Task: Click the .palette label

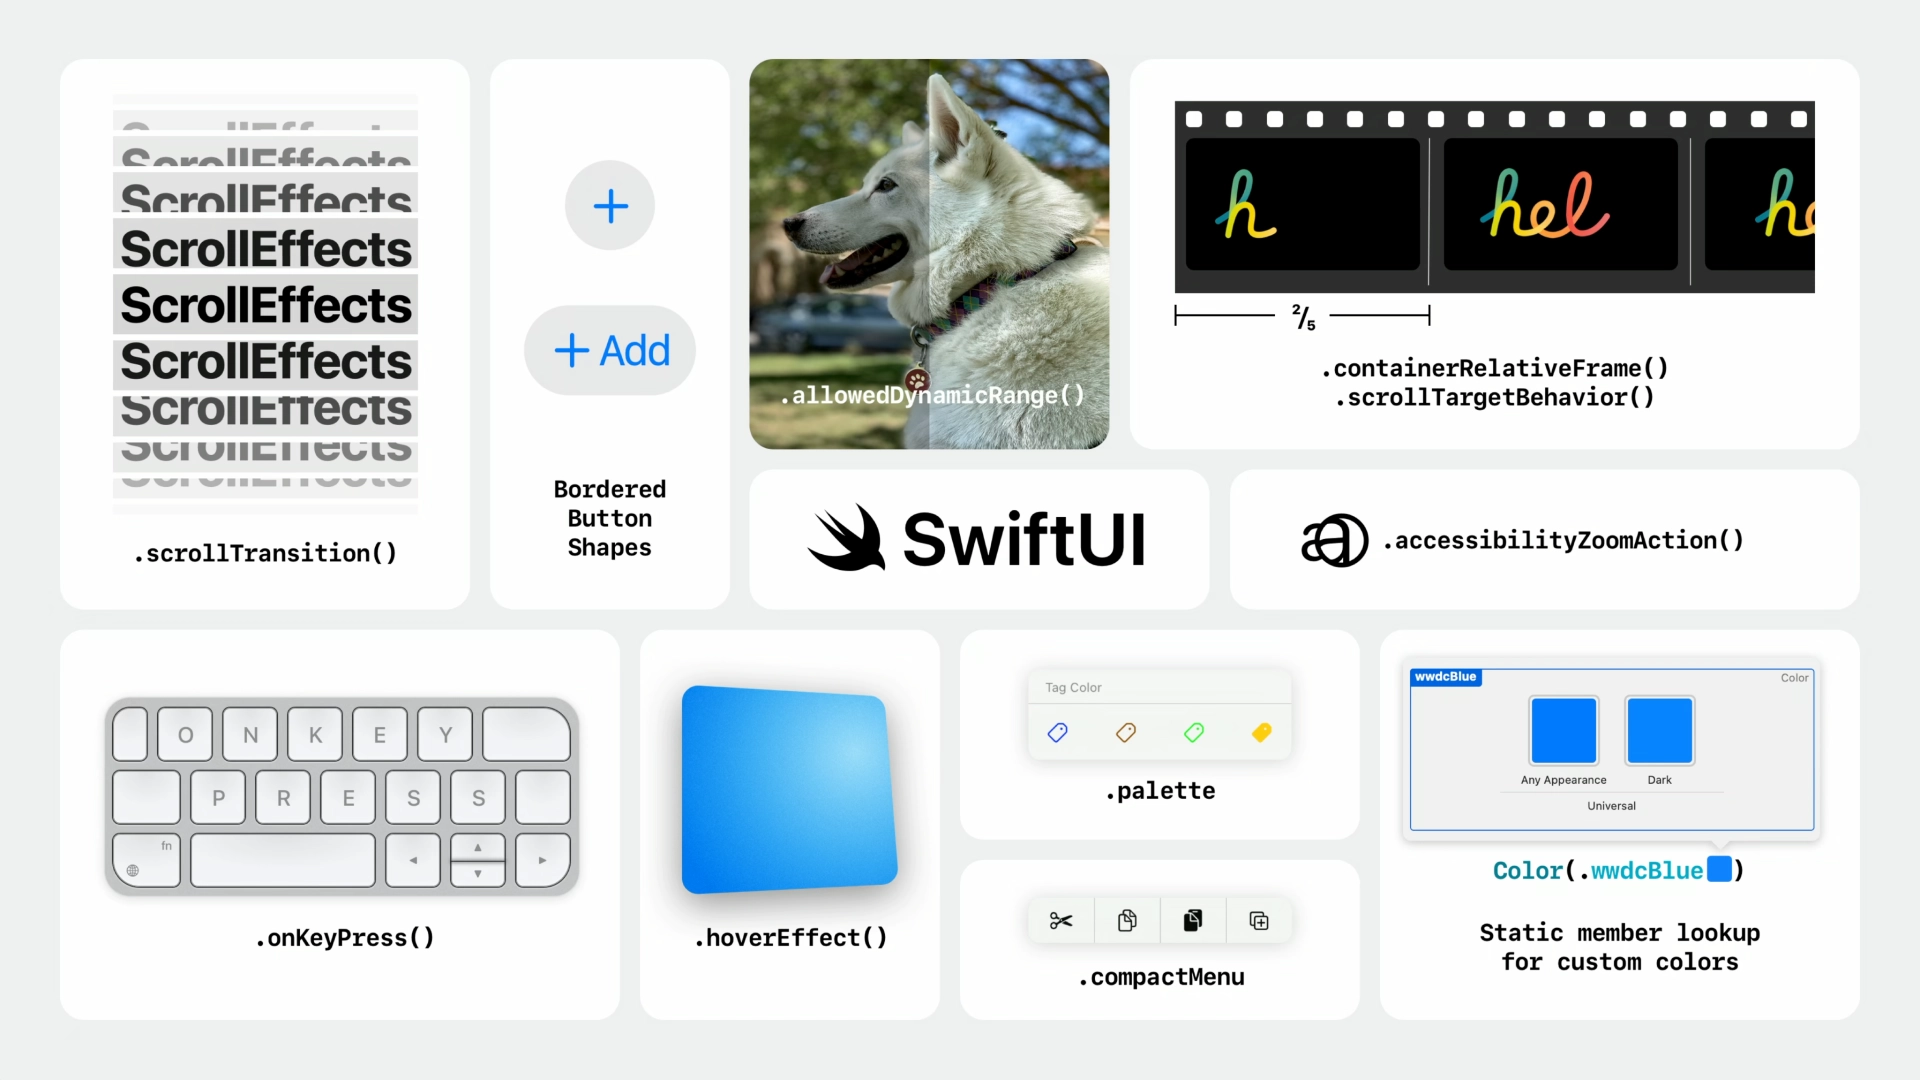Action: [1160, 791]
